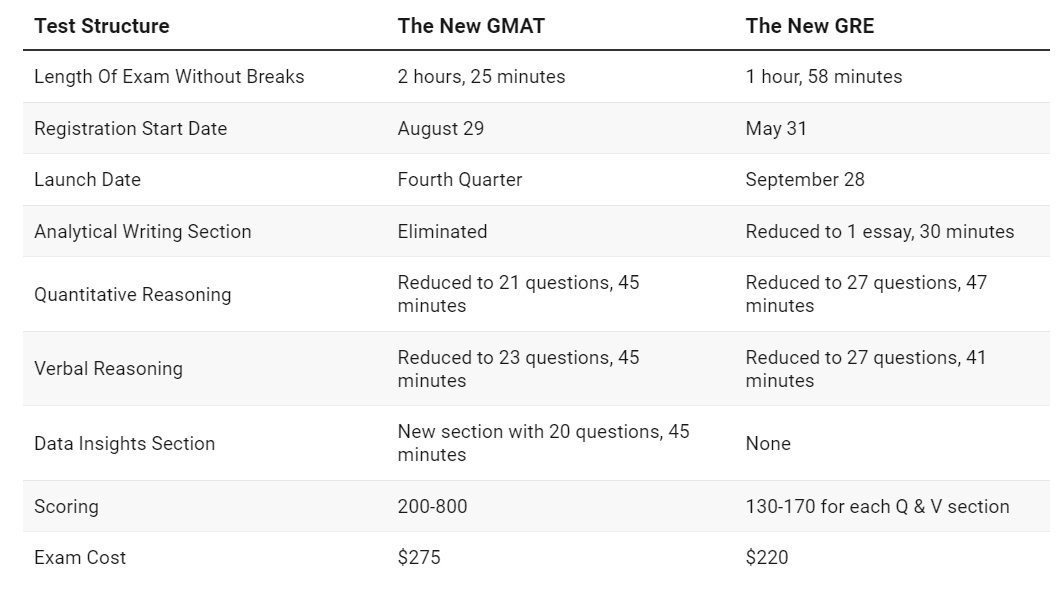The width and height of the screenshot is (1064, 589).
Task: Click the Eliminated cell
Action: (442, 232)
